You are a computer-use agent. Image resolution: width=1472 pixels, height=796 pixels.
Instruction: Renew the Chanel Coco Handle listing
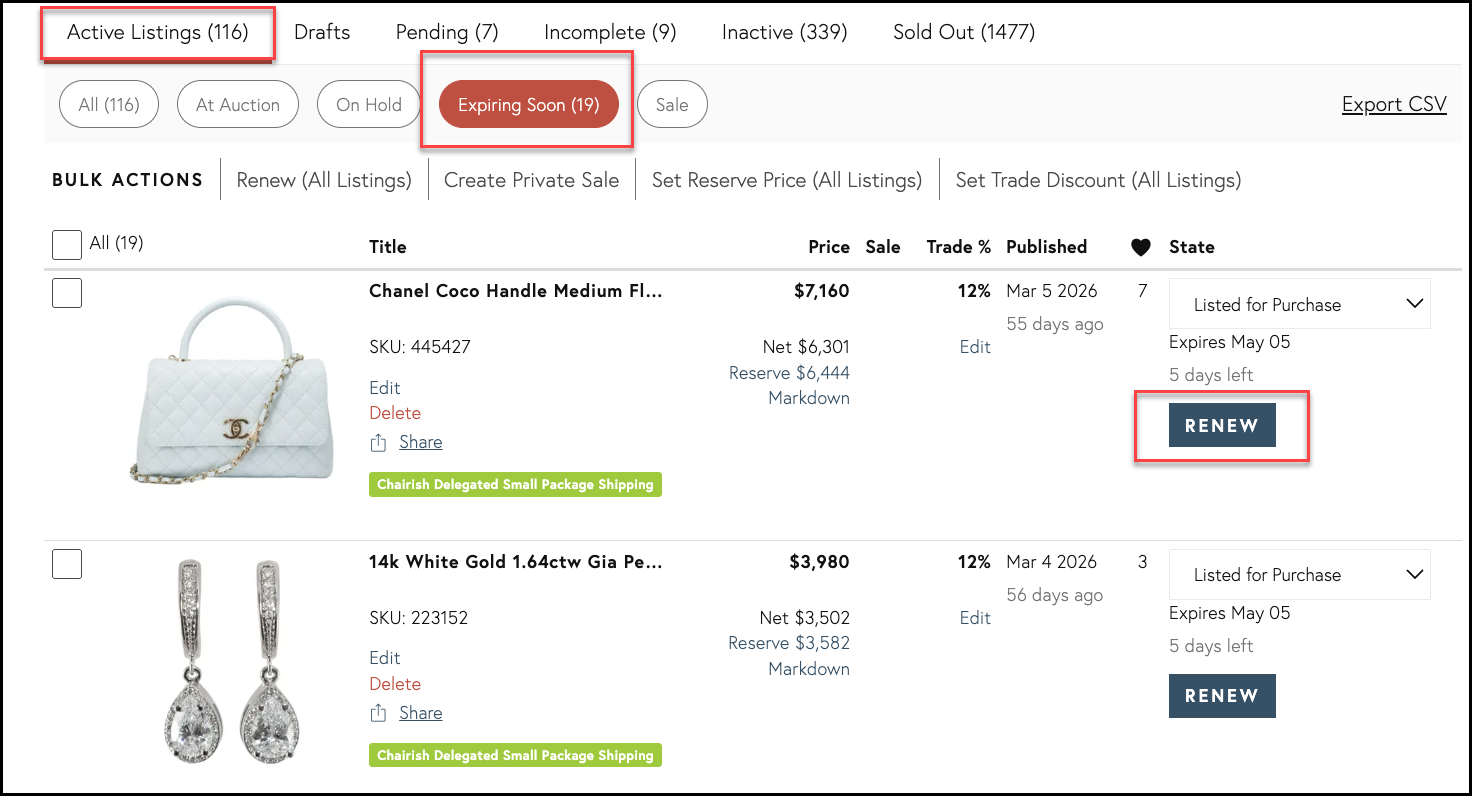(1222, 425)
